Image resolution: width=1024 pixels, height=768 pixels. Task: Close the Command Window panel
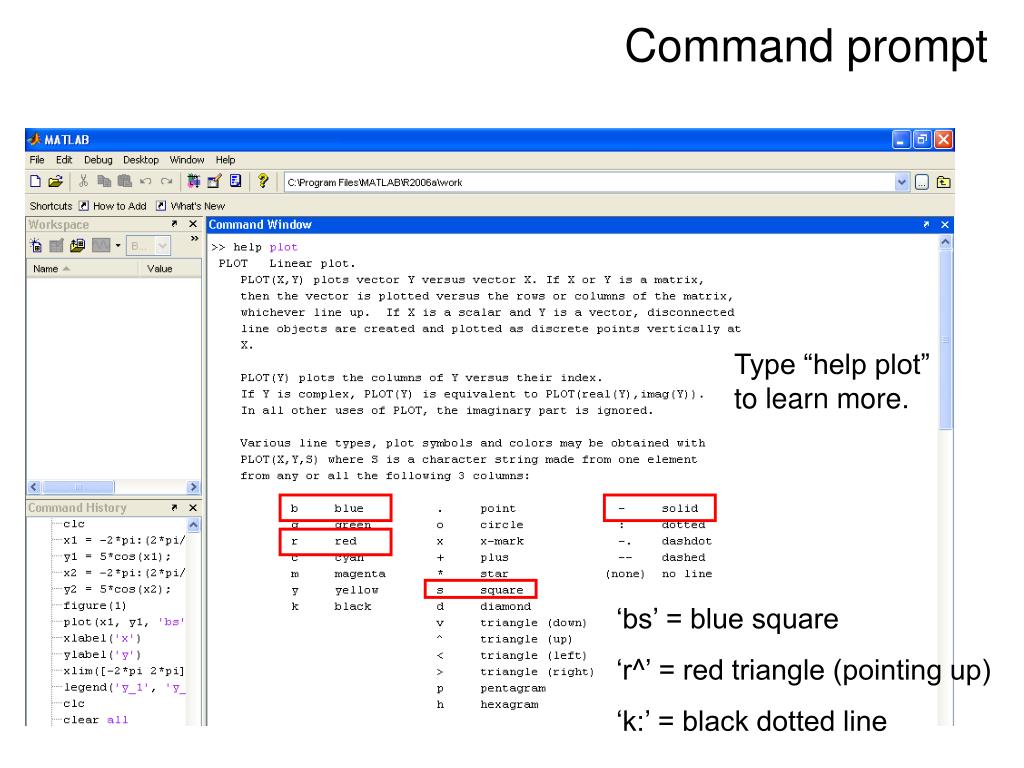(944, 225)
